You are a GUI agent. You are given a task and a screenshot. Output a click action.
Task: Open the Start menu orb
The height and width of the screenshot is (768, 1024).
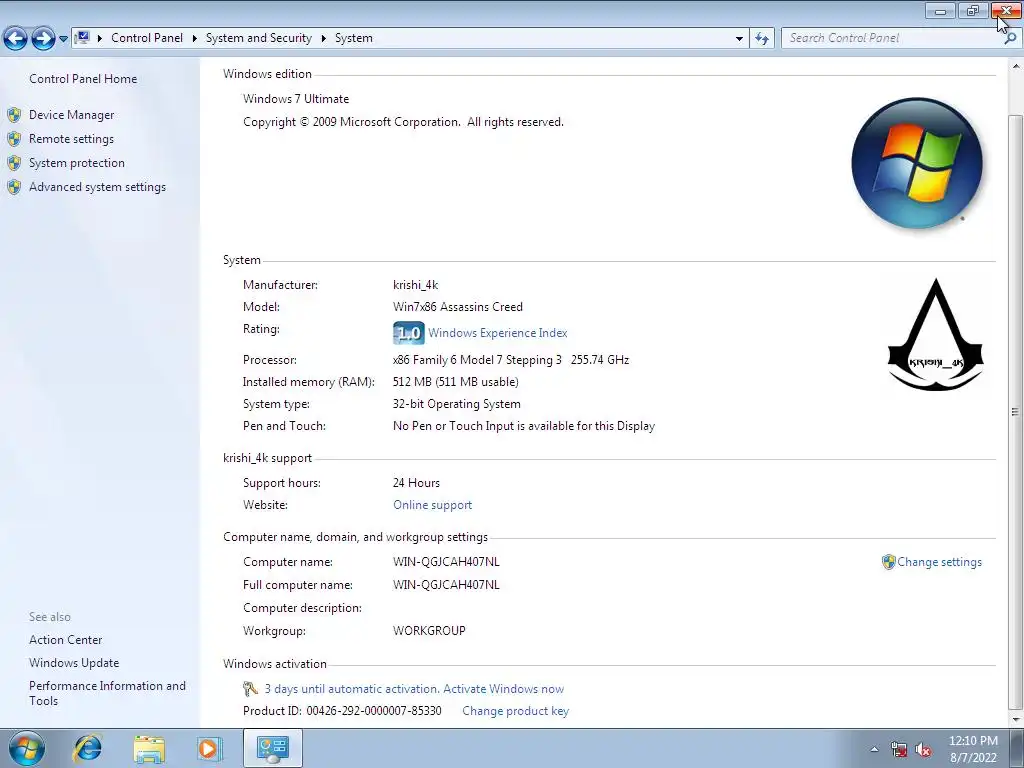(x=27, y=748)
